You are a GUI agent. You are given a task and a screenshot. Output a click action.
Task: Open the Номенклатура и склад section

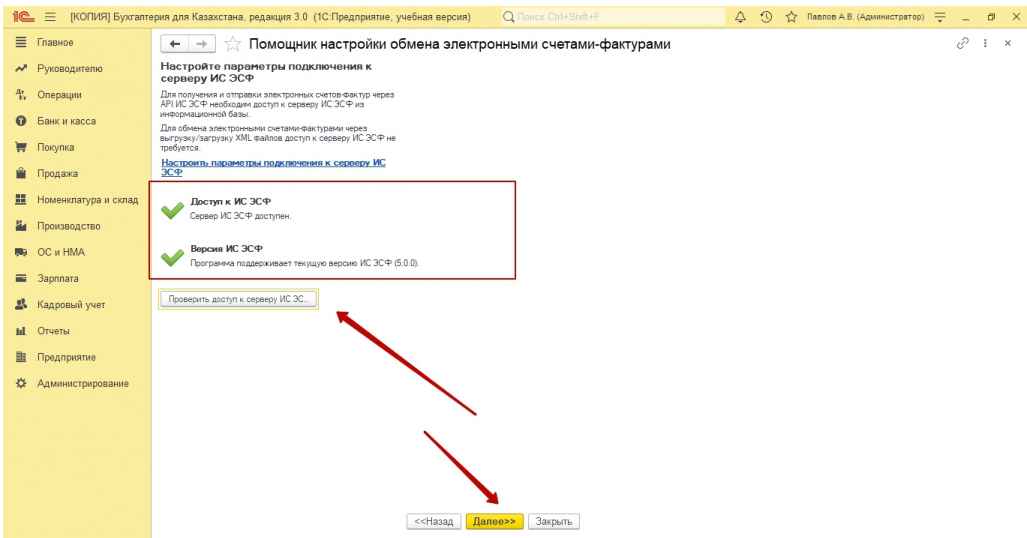87,199
